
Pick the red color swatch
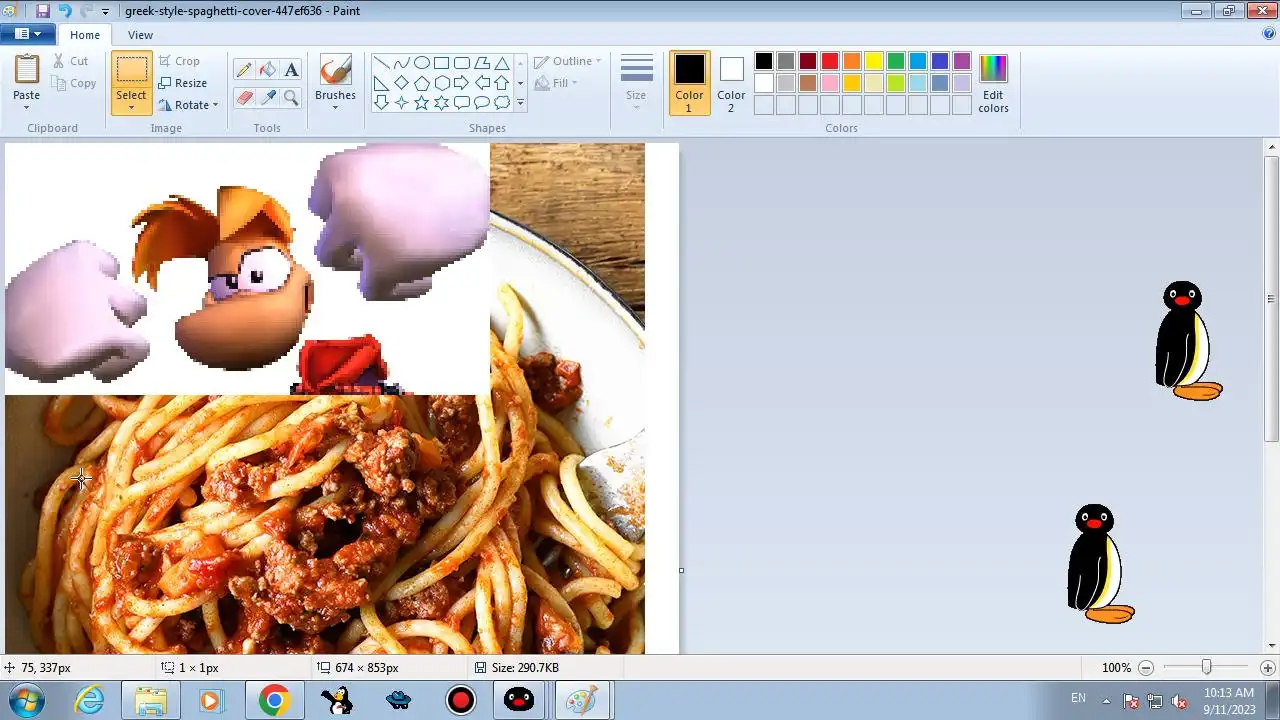click(x=830, y=62)
